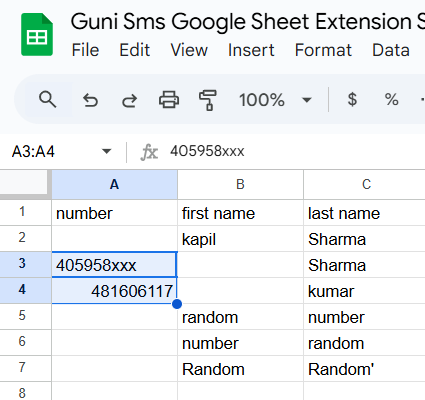The width and height of the screenshot is (425, 400).
Task: Format as percent
Action: click(x=391, y=99)
